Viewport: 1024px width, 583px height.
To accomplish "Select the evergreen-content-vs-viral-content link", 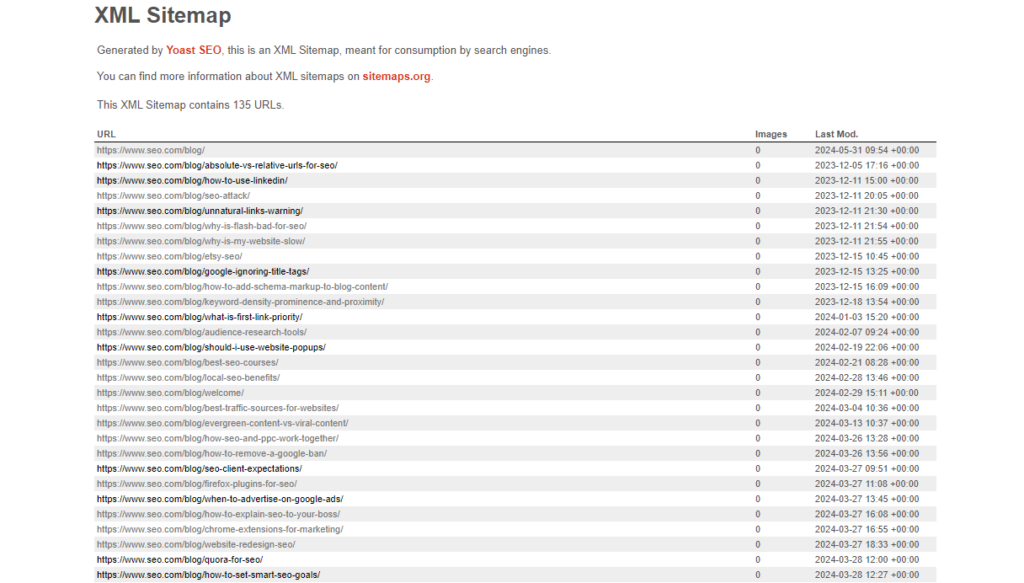I will [222, 422].
